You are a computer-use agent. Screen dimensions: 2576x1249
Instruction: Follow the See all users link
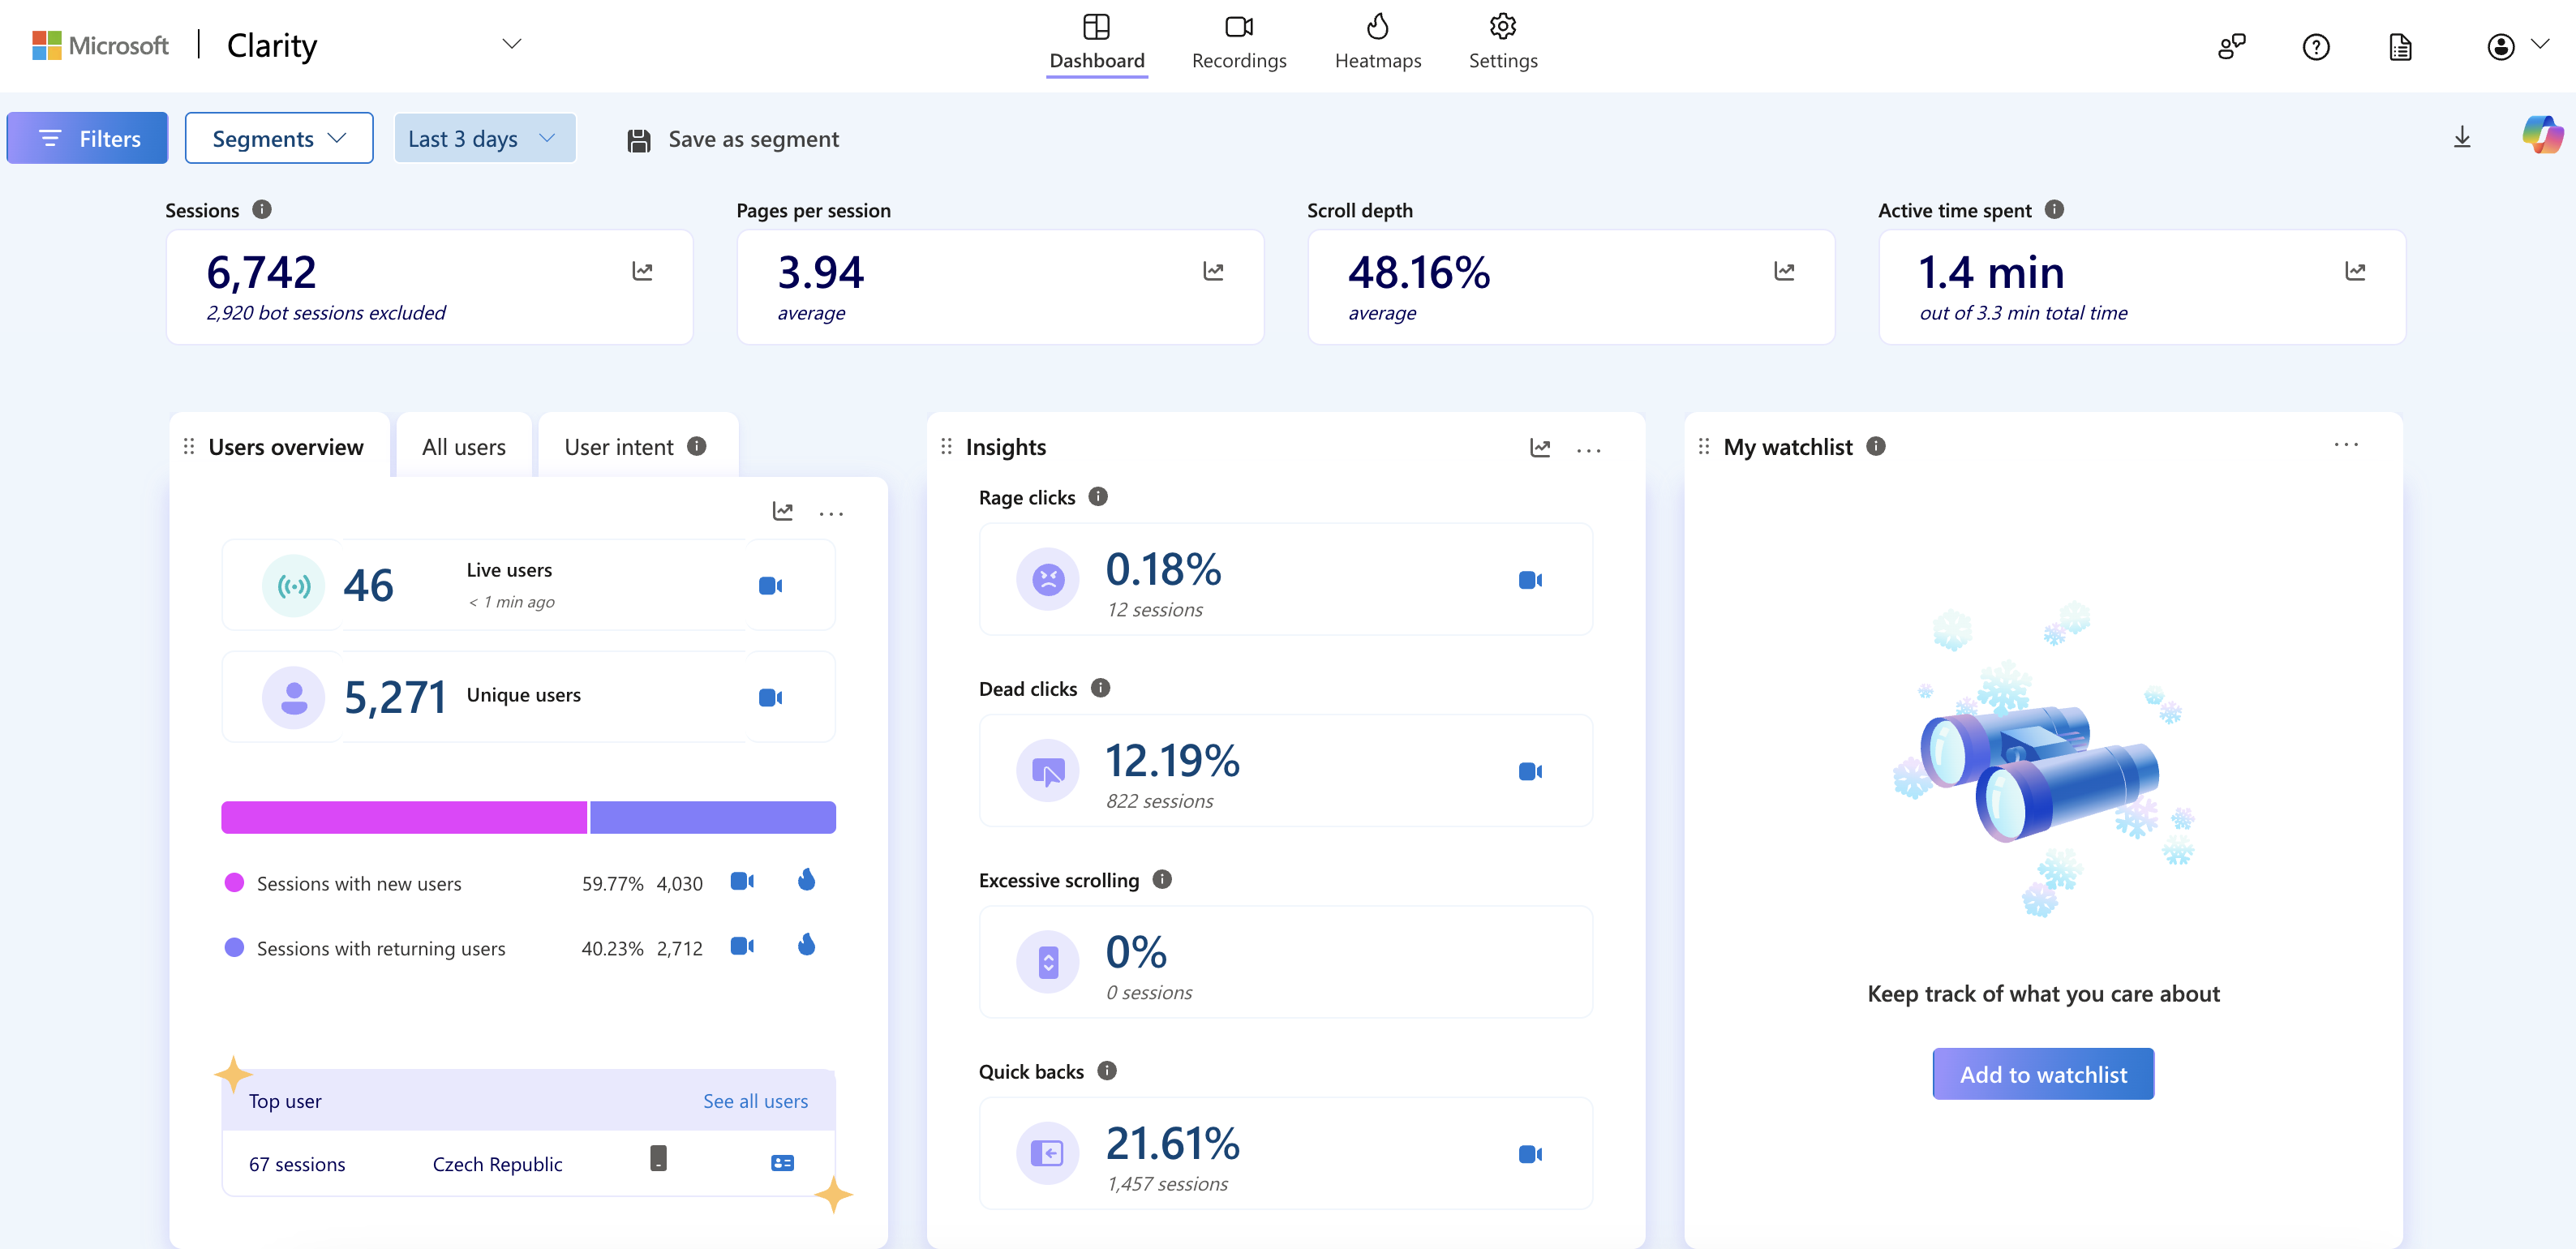coord(755,1101)
